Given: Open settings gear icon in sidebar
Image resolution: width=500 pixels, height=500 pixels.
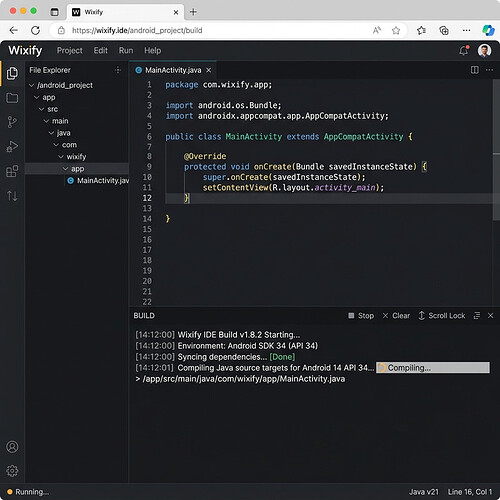Looking at the screenshot, I should [x=12, y=471].
